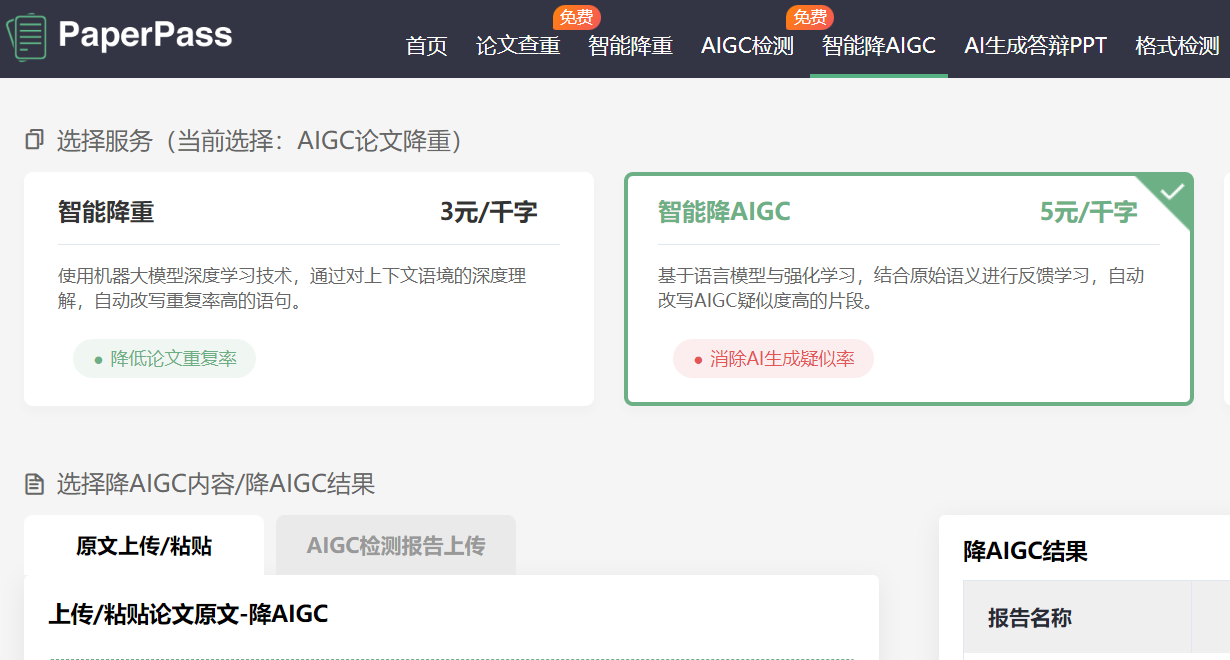Screen dimensions: 1230x660
Task: Click the 上传/粘贴论文原文-降AIGC heading
Action: [188, 614]
